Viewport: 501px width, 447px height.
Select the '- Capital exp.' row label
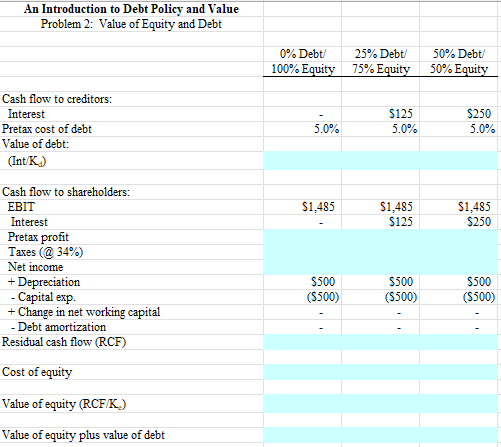[x=43, y=297]
